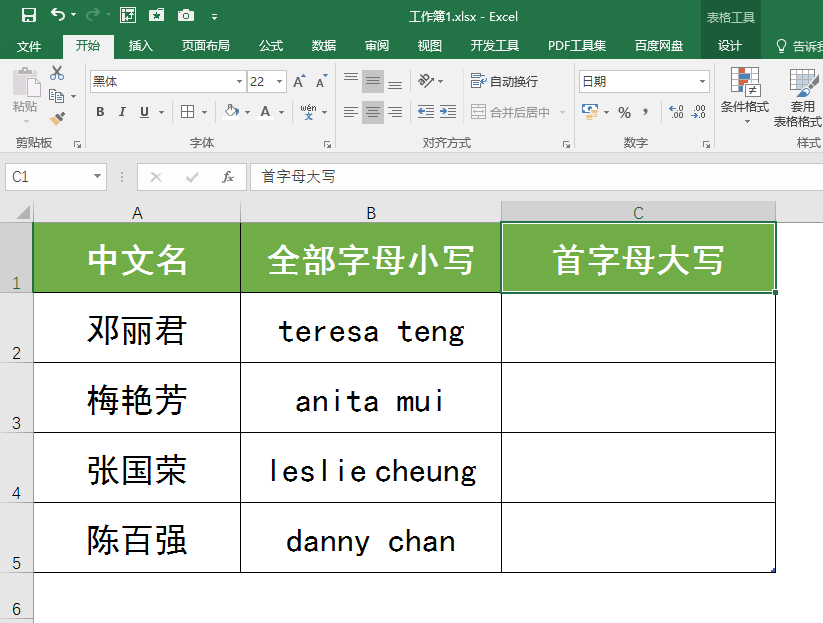823x623 pixels.
Task: Click the increase indent icon
Action: 448,111
